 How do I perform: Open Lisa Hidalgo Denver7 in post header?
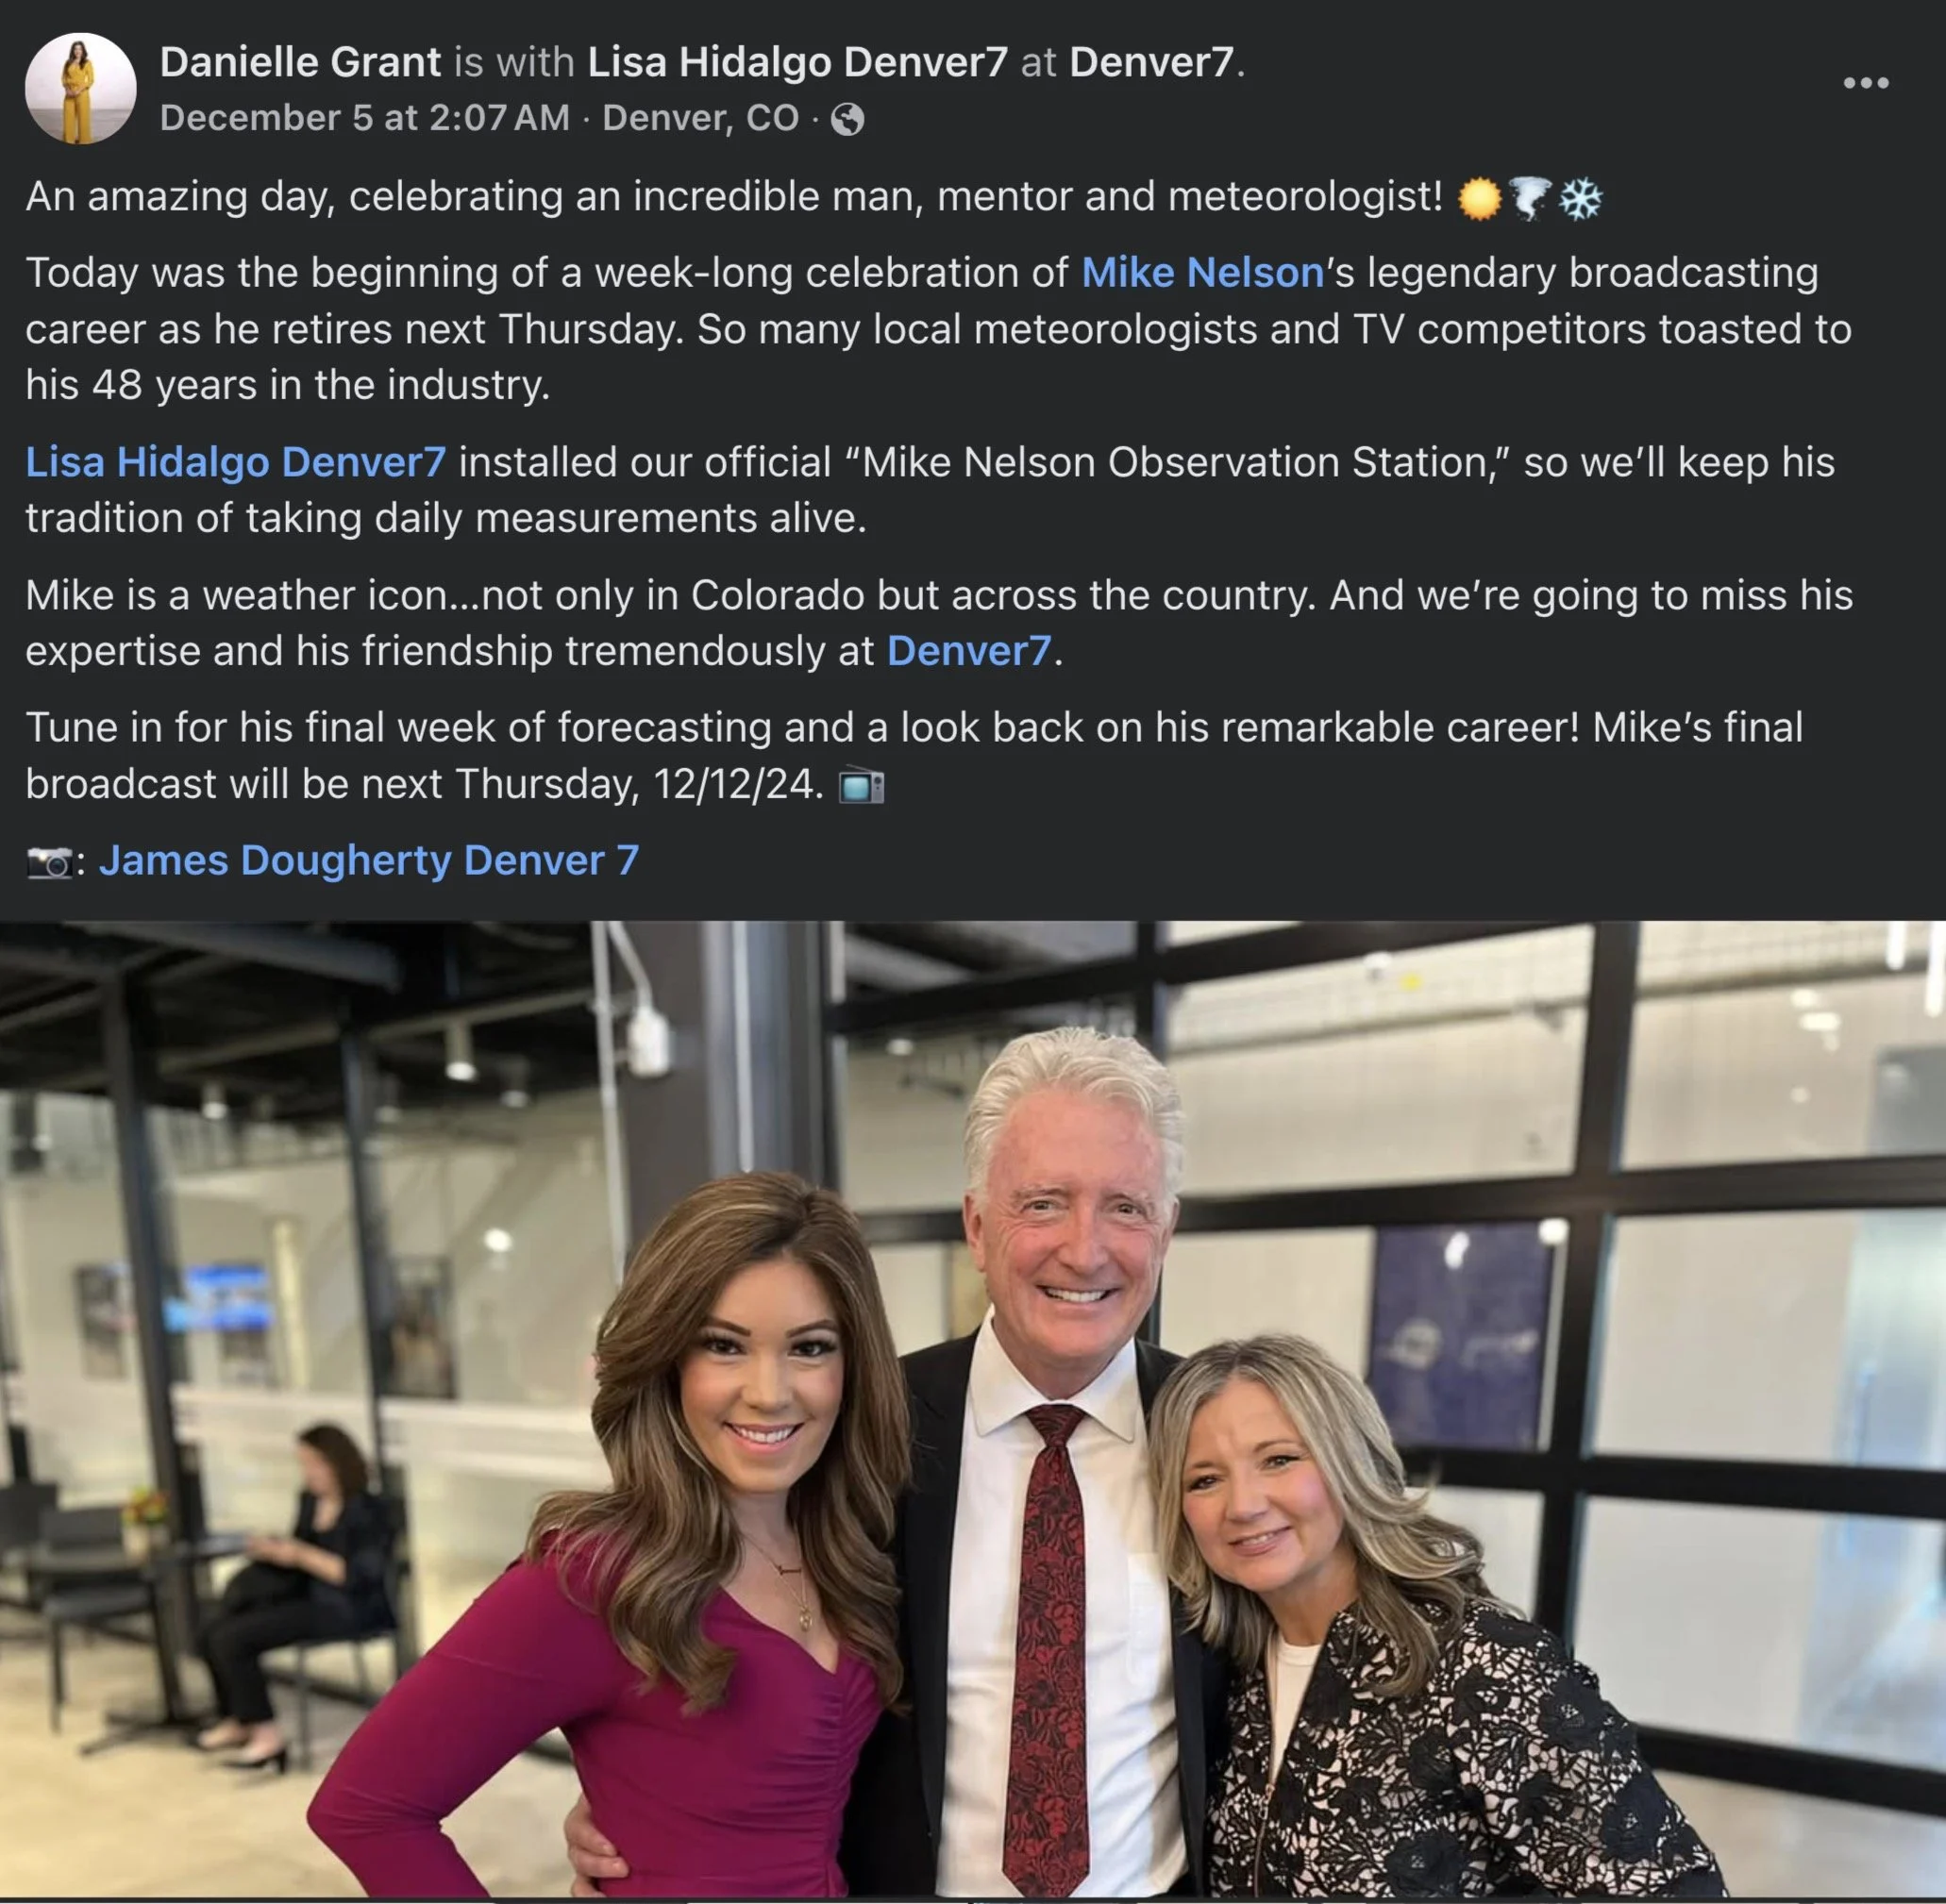(797, 62)
